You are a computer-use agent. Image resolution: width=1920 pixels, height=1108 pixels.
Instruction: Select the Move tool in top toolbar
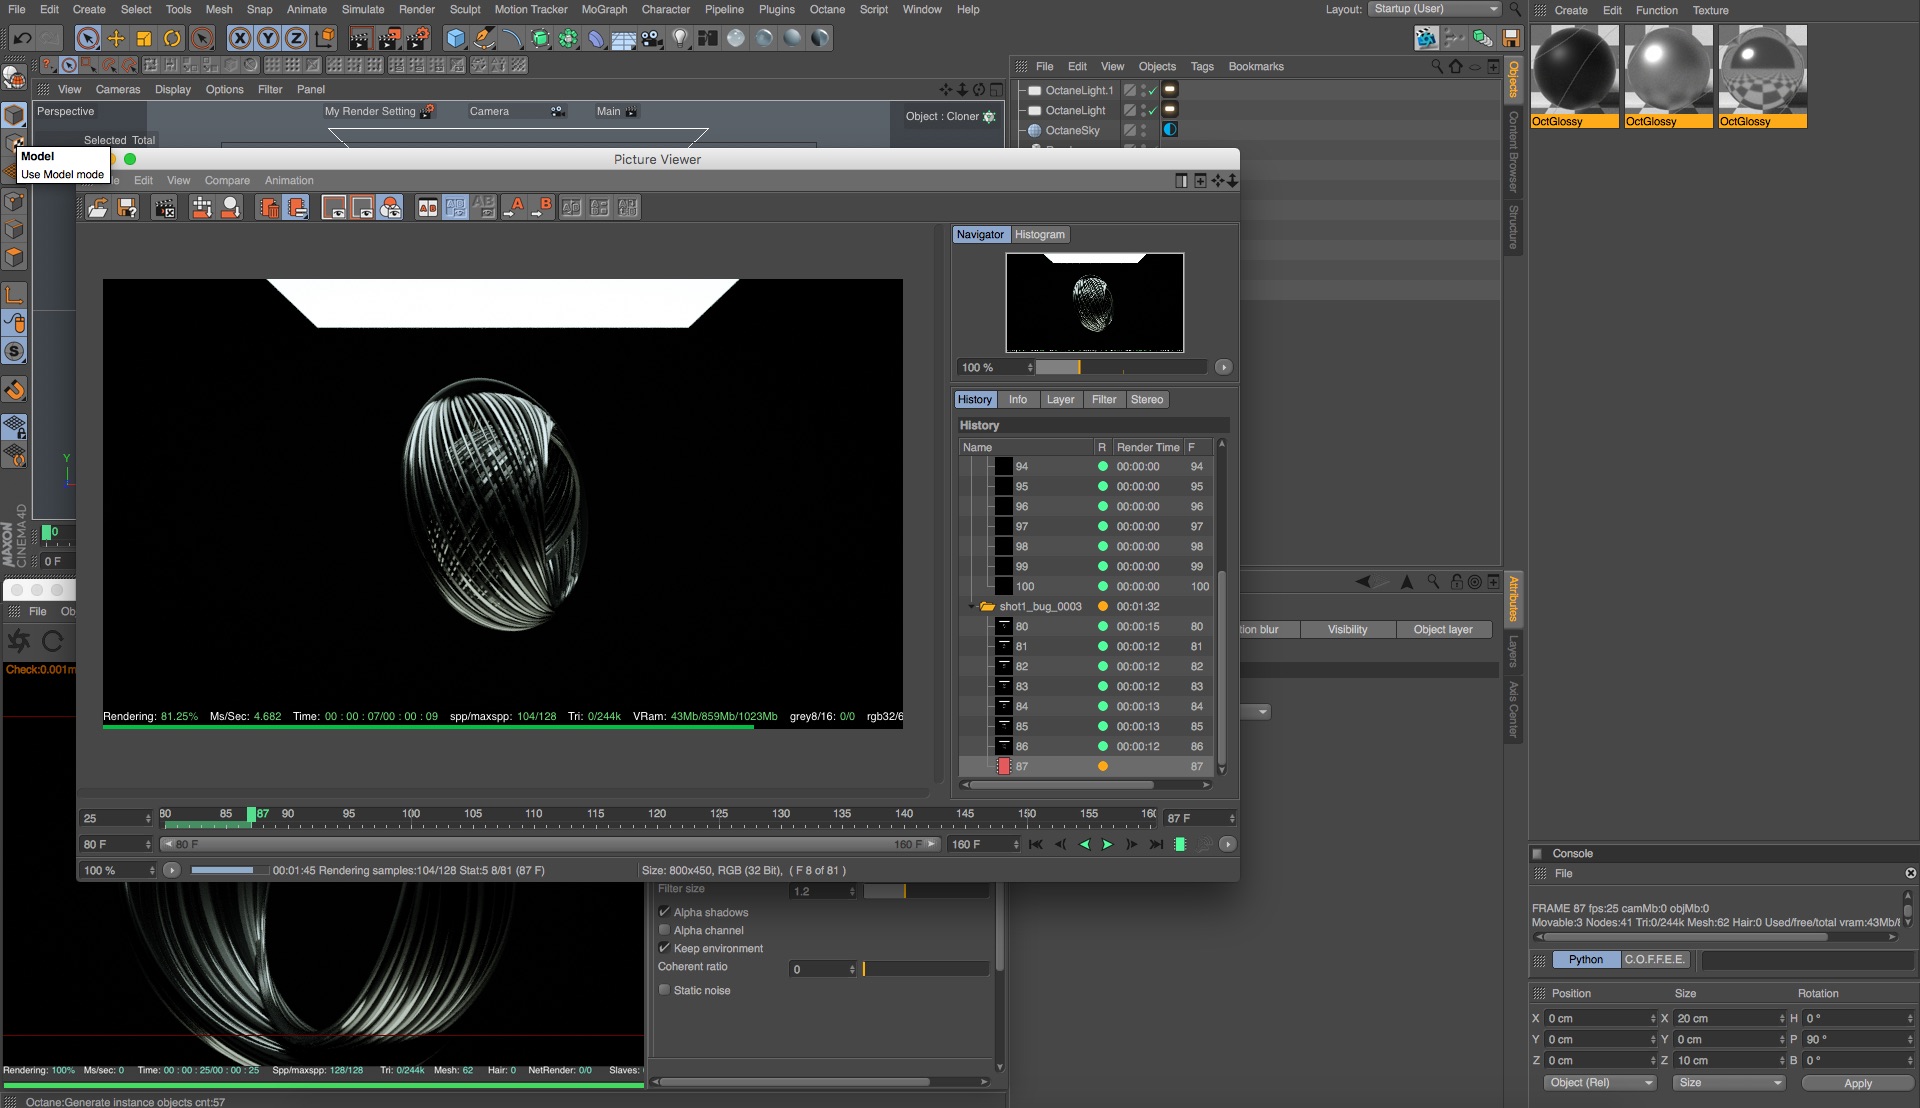click(116, 38)
